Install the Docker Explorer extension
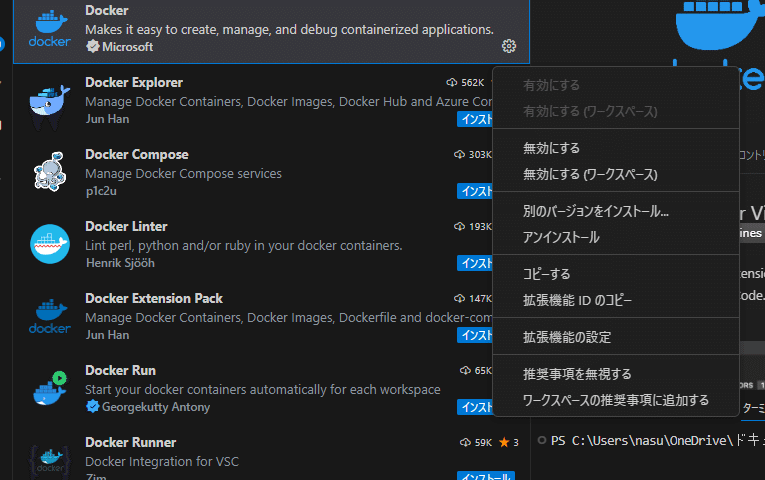 pos(475,119)
